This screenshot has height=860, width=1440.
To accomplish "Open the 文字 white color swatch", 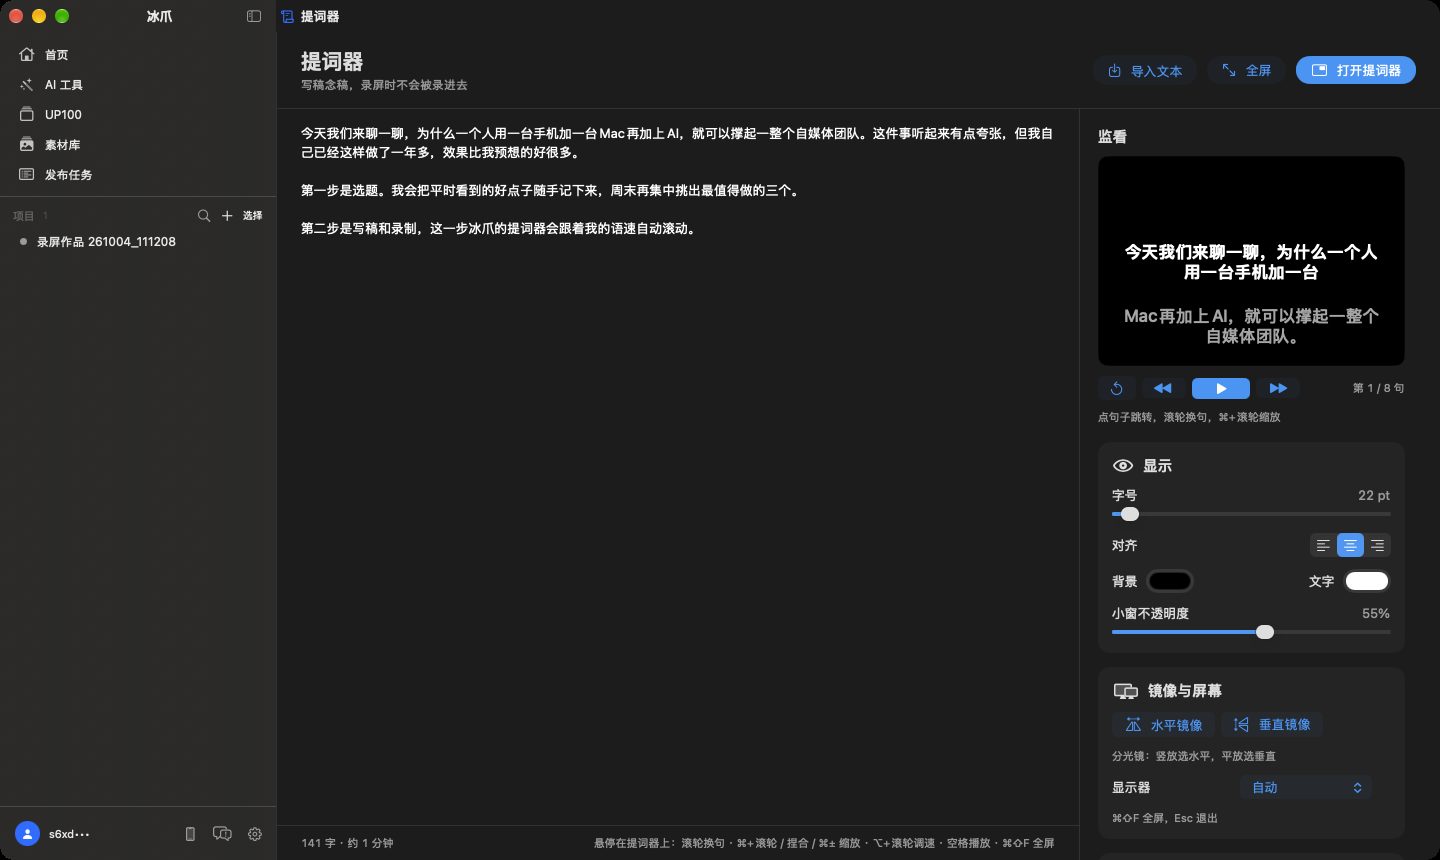I will 1367,581.
